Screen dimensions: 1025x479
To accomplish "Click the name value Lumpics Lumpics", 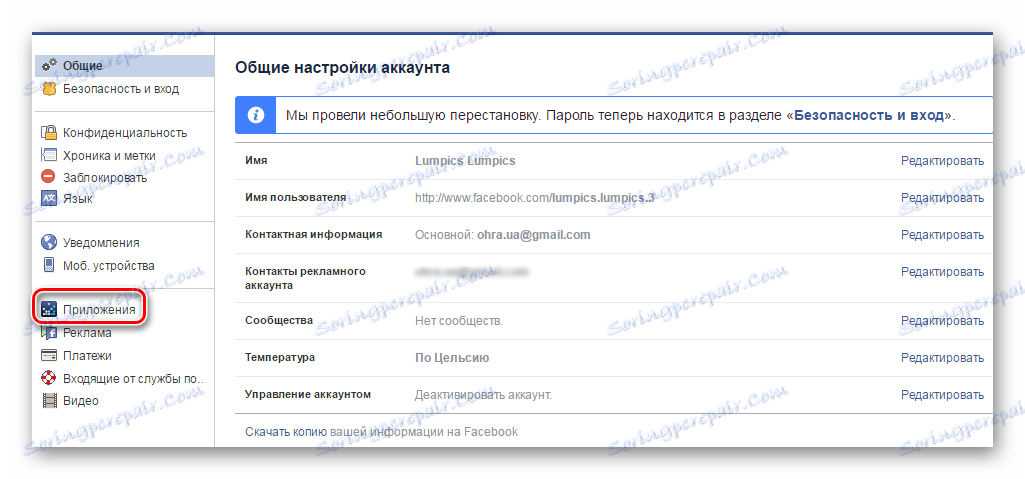I will click(465, 161).
